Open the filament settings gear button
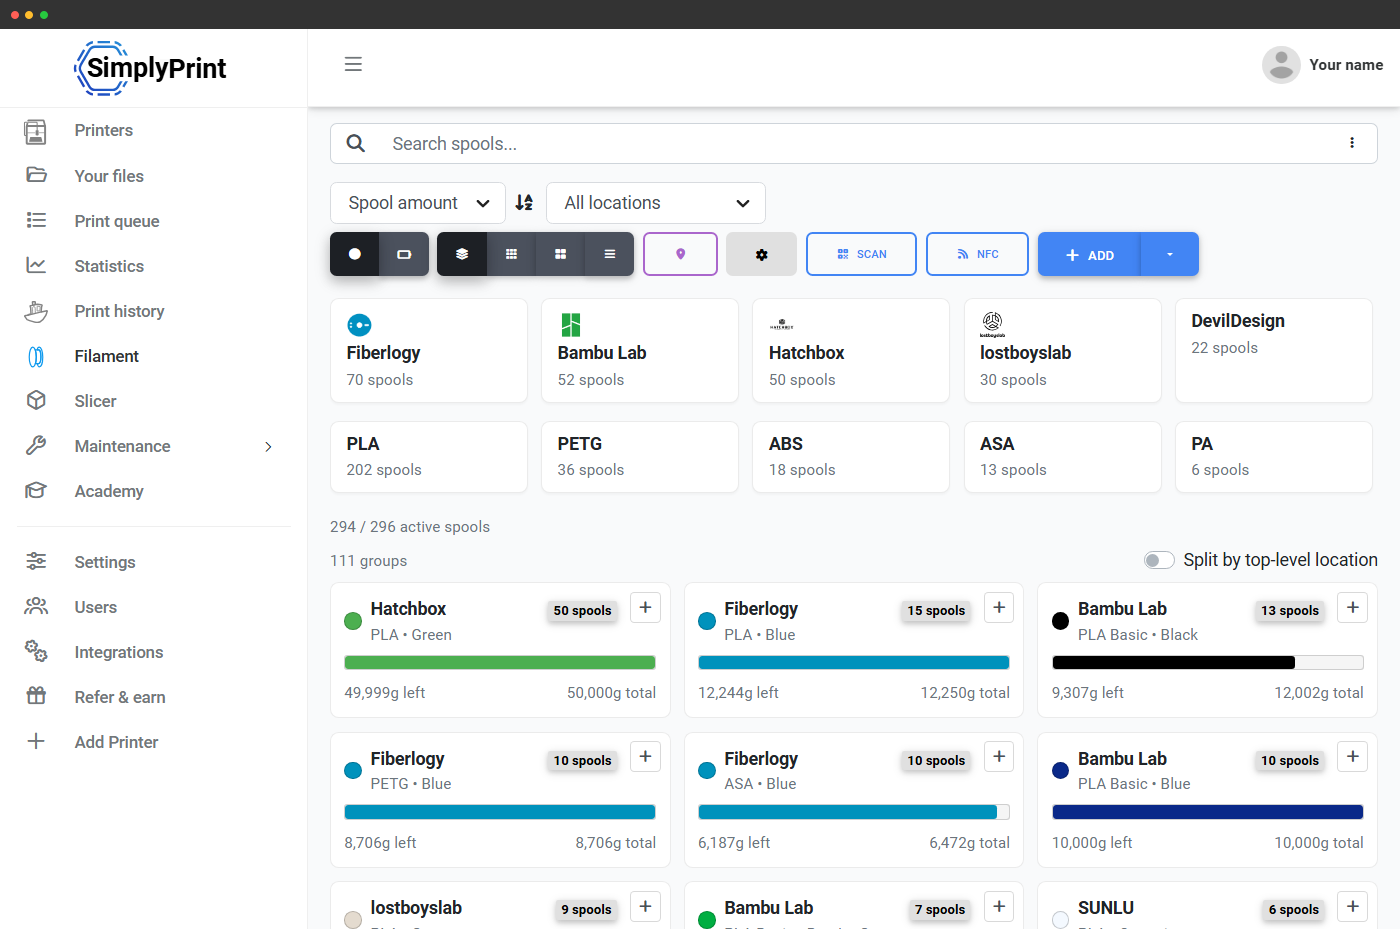Screen dimensions: 1400x929 tap(761, 254)
